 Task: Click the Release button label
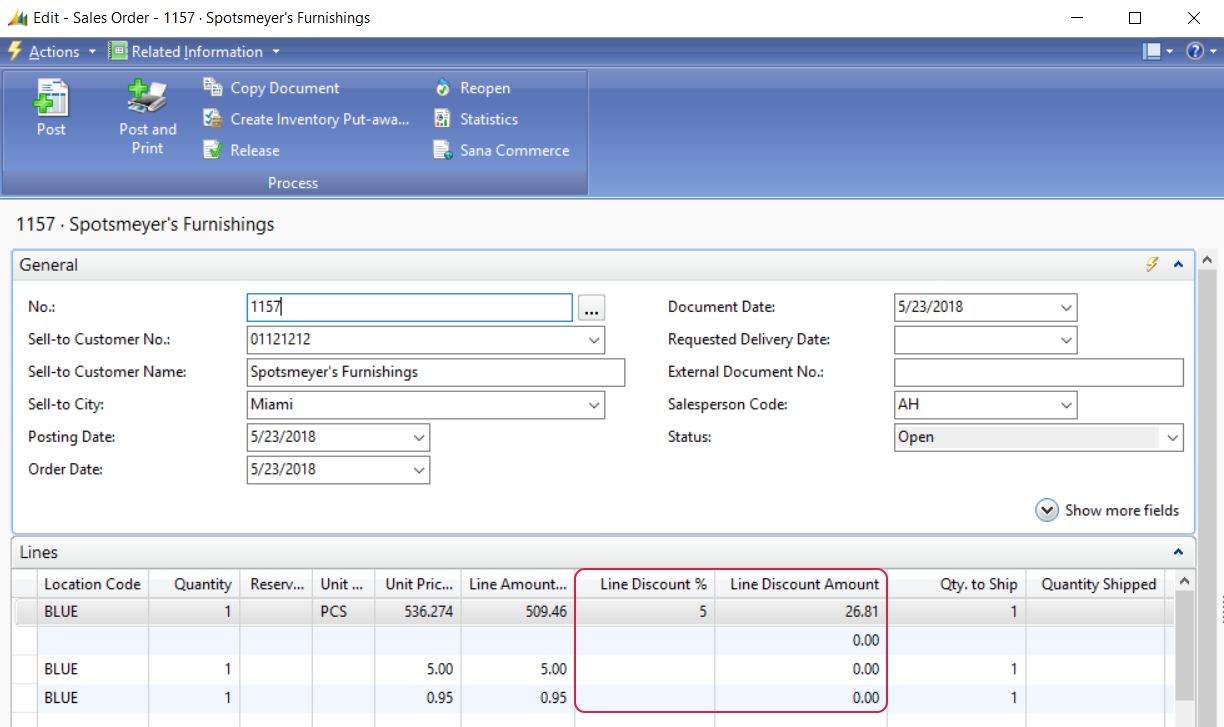(x=255, y=150)
